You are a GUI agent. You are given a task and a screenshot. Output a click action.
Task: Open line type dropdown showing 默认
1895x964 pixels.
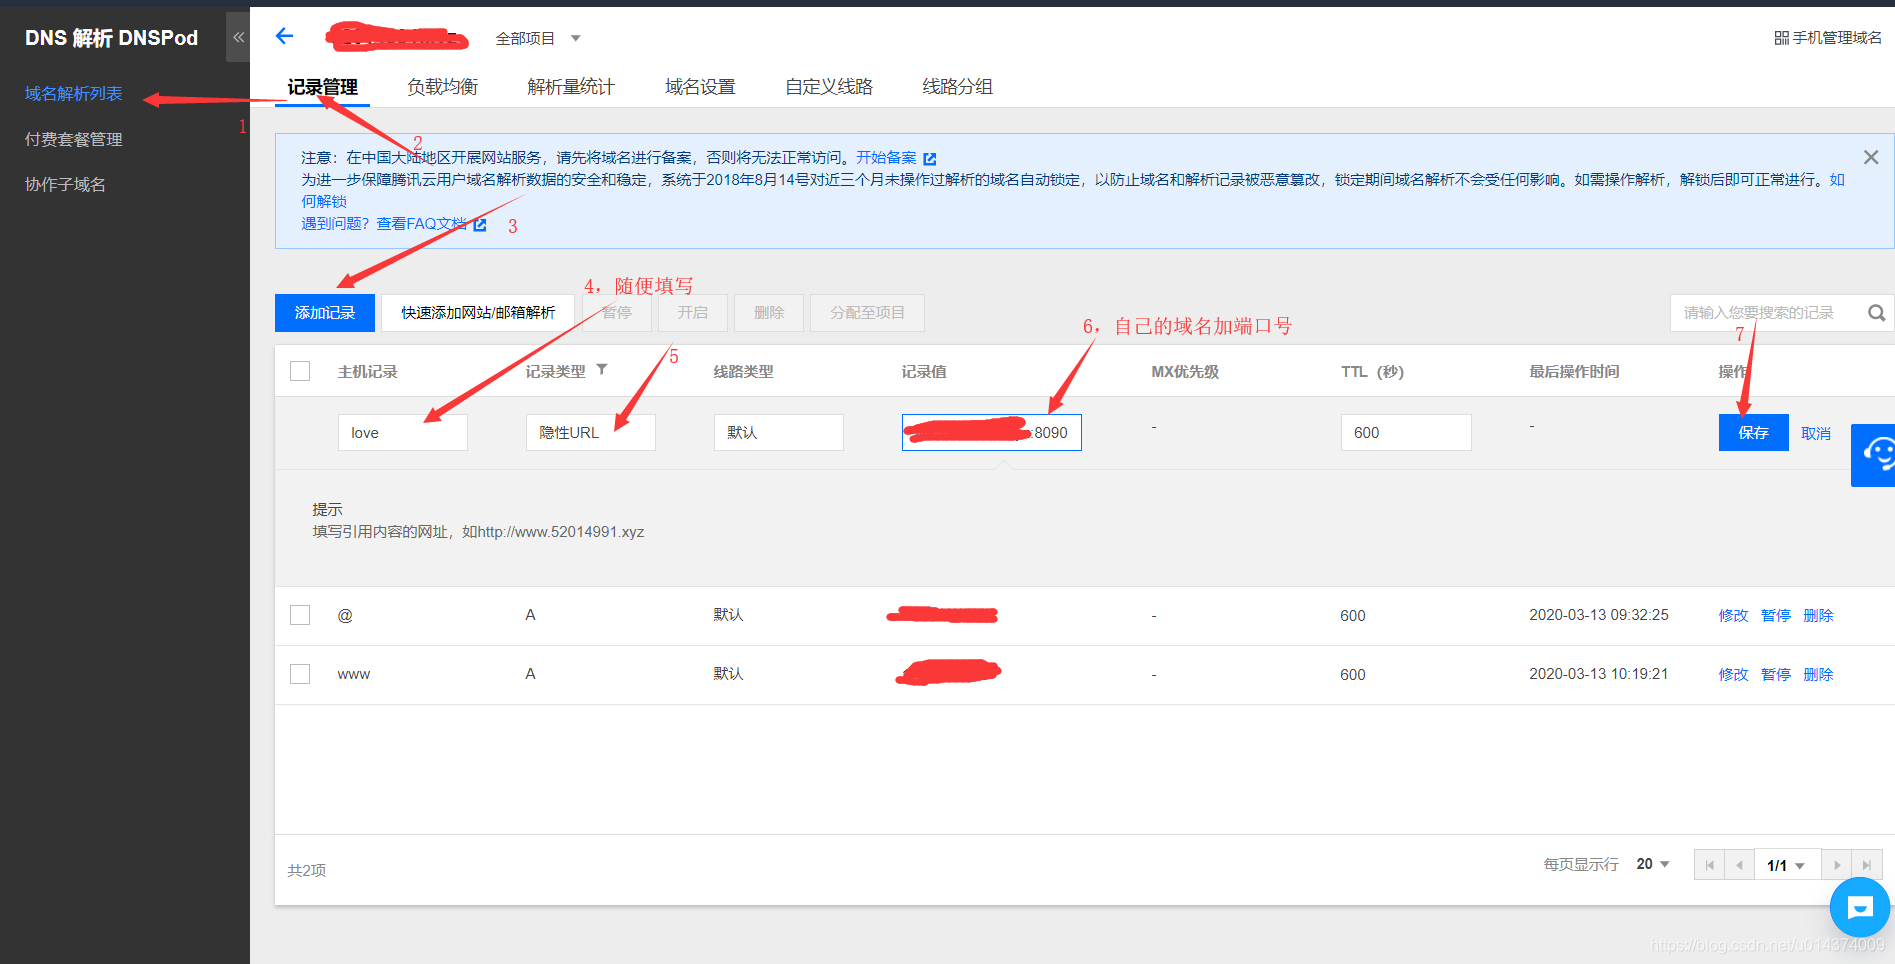[778, 432]
